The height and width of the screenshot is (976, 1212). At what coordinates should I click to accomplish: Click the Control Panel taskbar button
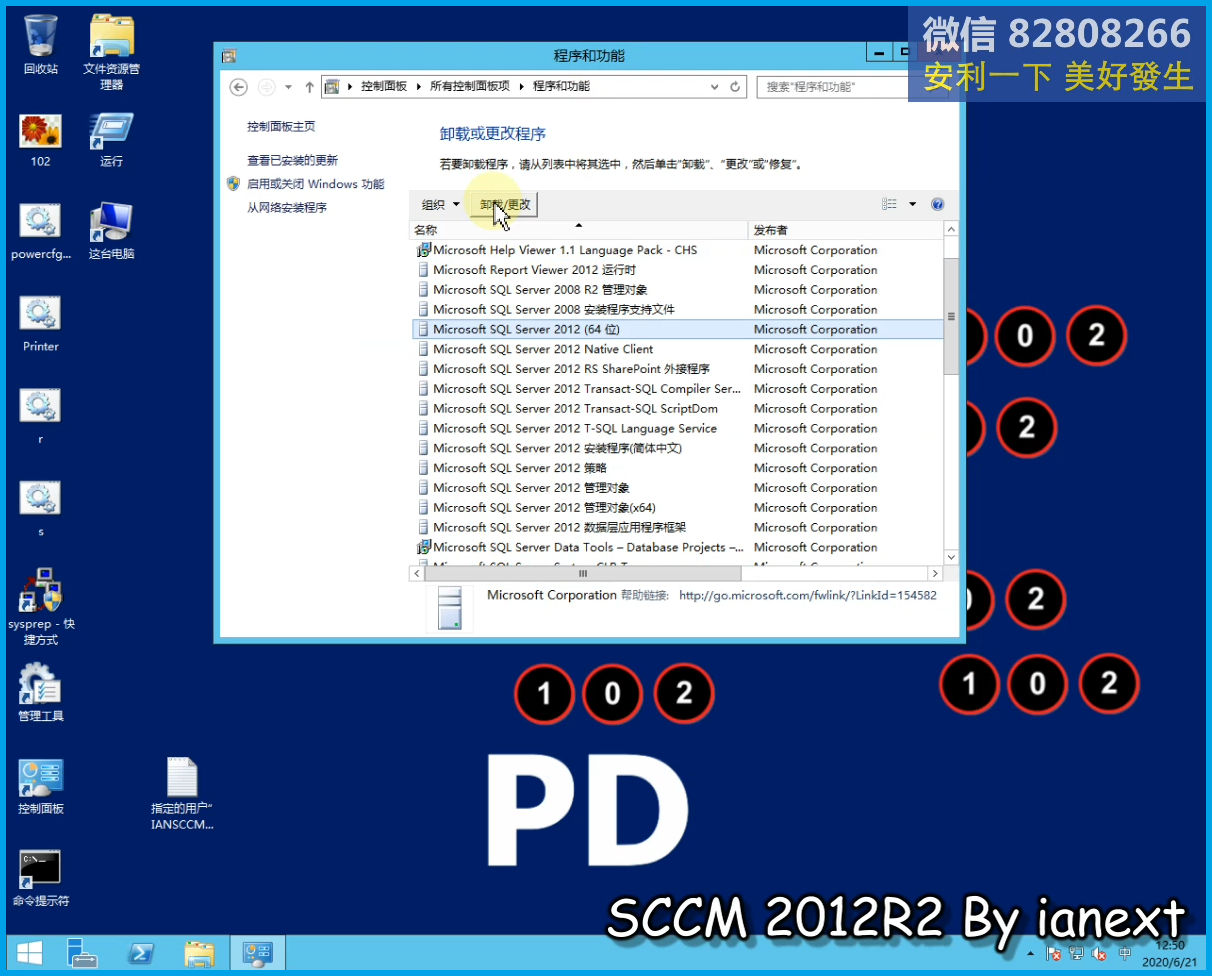258,953
